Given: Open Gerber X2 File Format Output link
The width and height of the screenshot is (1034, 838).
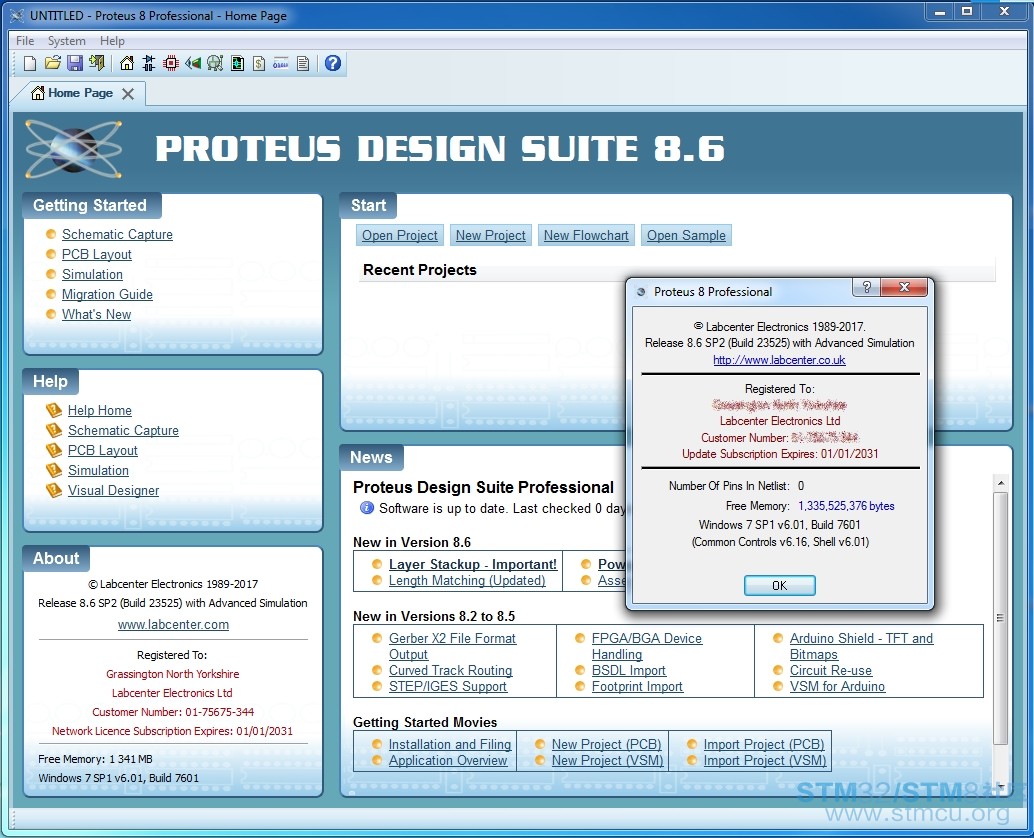Looking at the screenshot, I should (x=452, y=646).
